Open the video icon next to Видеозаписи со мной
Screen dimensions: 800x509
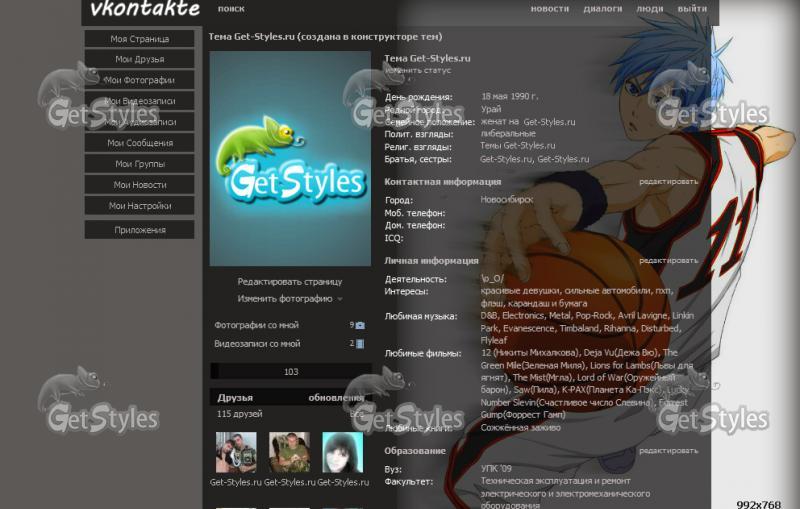[360, 344]
